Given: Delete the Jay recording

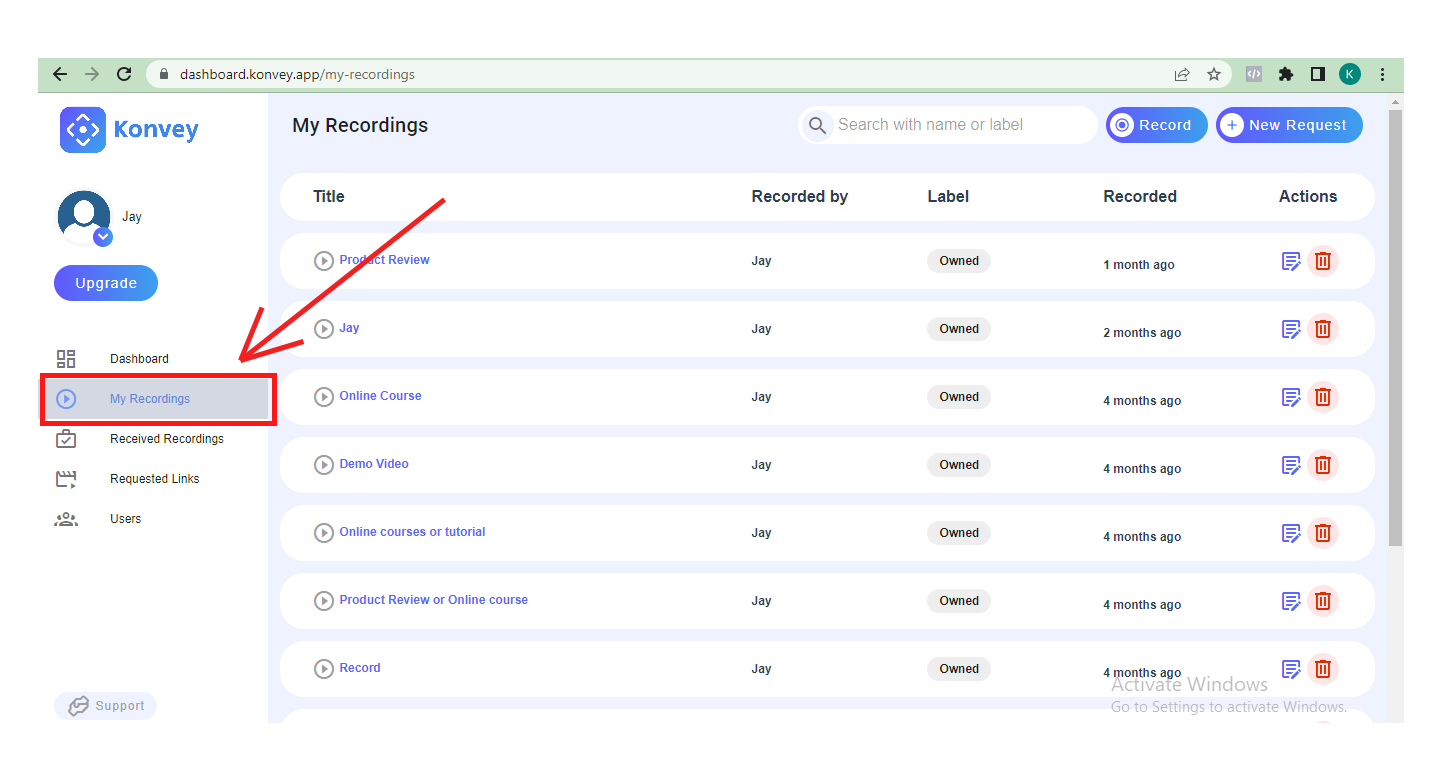Looking at the screenshot, I should [1323, 329].
